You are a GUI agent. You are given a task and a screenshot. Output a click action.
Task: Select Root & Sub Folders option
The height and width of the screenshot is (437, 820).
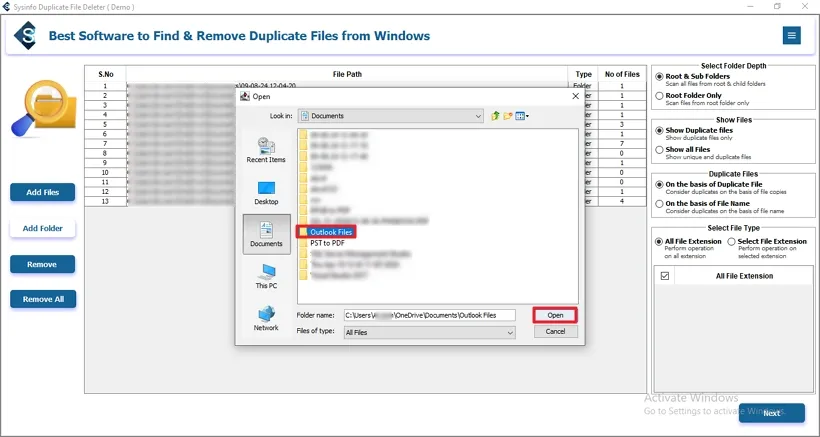pos(659,76)
